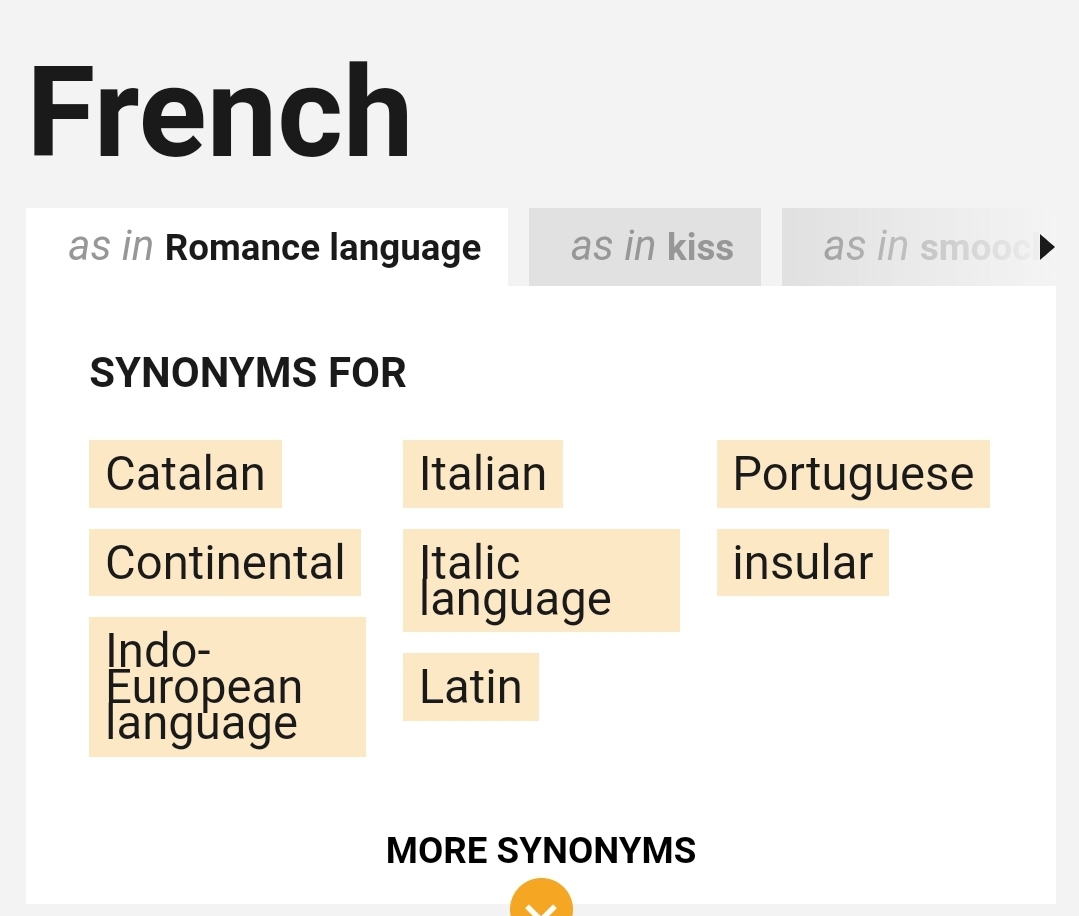
Task: Select the 'Latin' synonym chip
Action: pyautogui.click(x=471, y=687)
